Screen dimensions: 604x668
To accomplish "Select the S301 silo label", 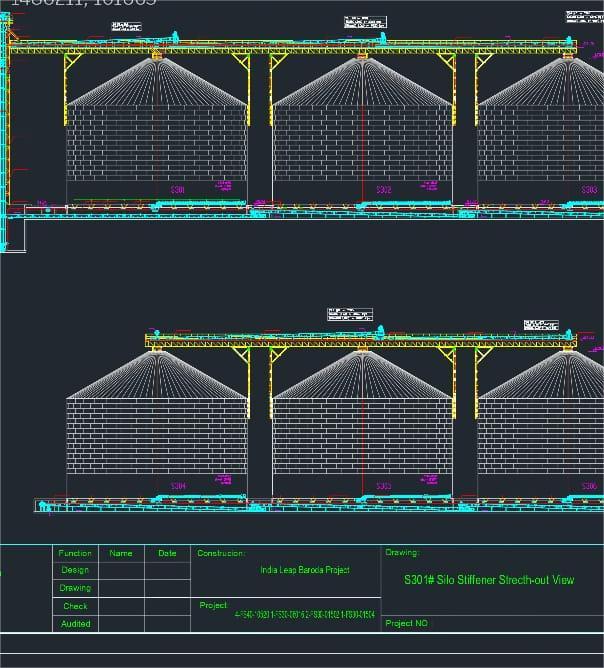I will point(178,189).
